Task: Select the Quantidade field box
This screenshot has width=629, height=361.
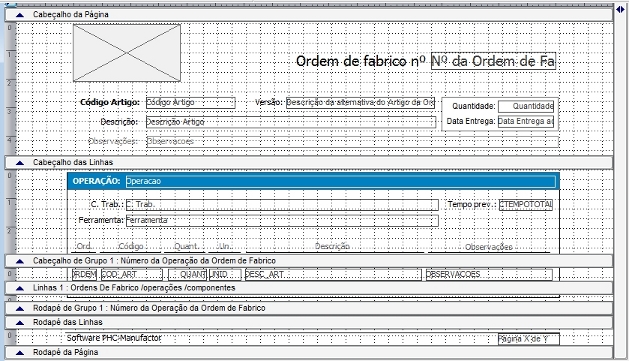Action: (x=526, y=106)
